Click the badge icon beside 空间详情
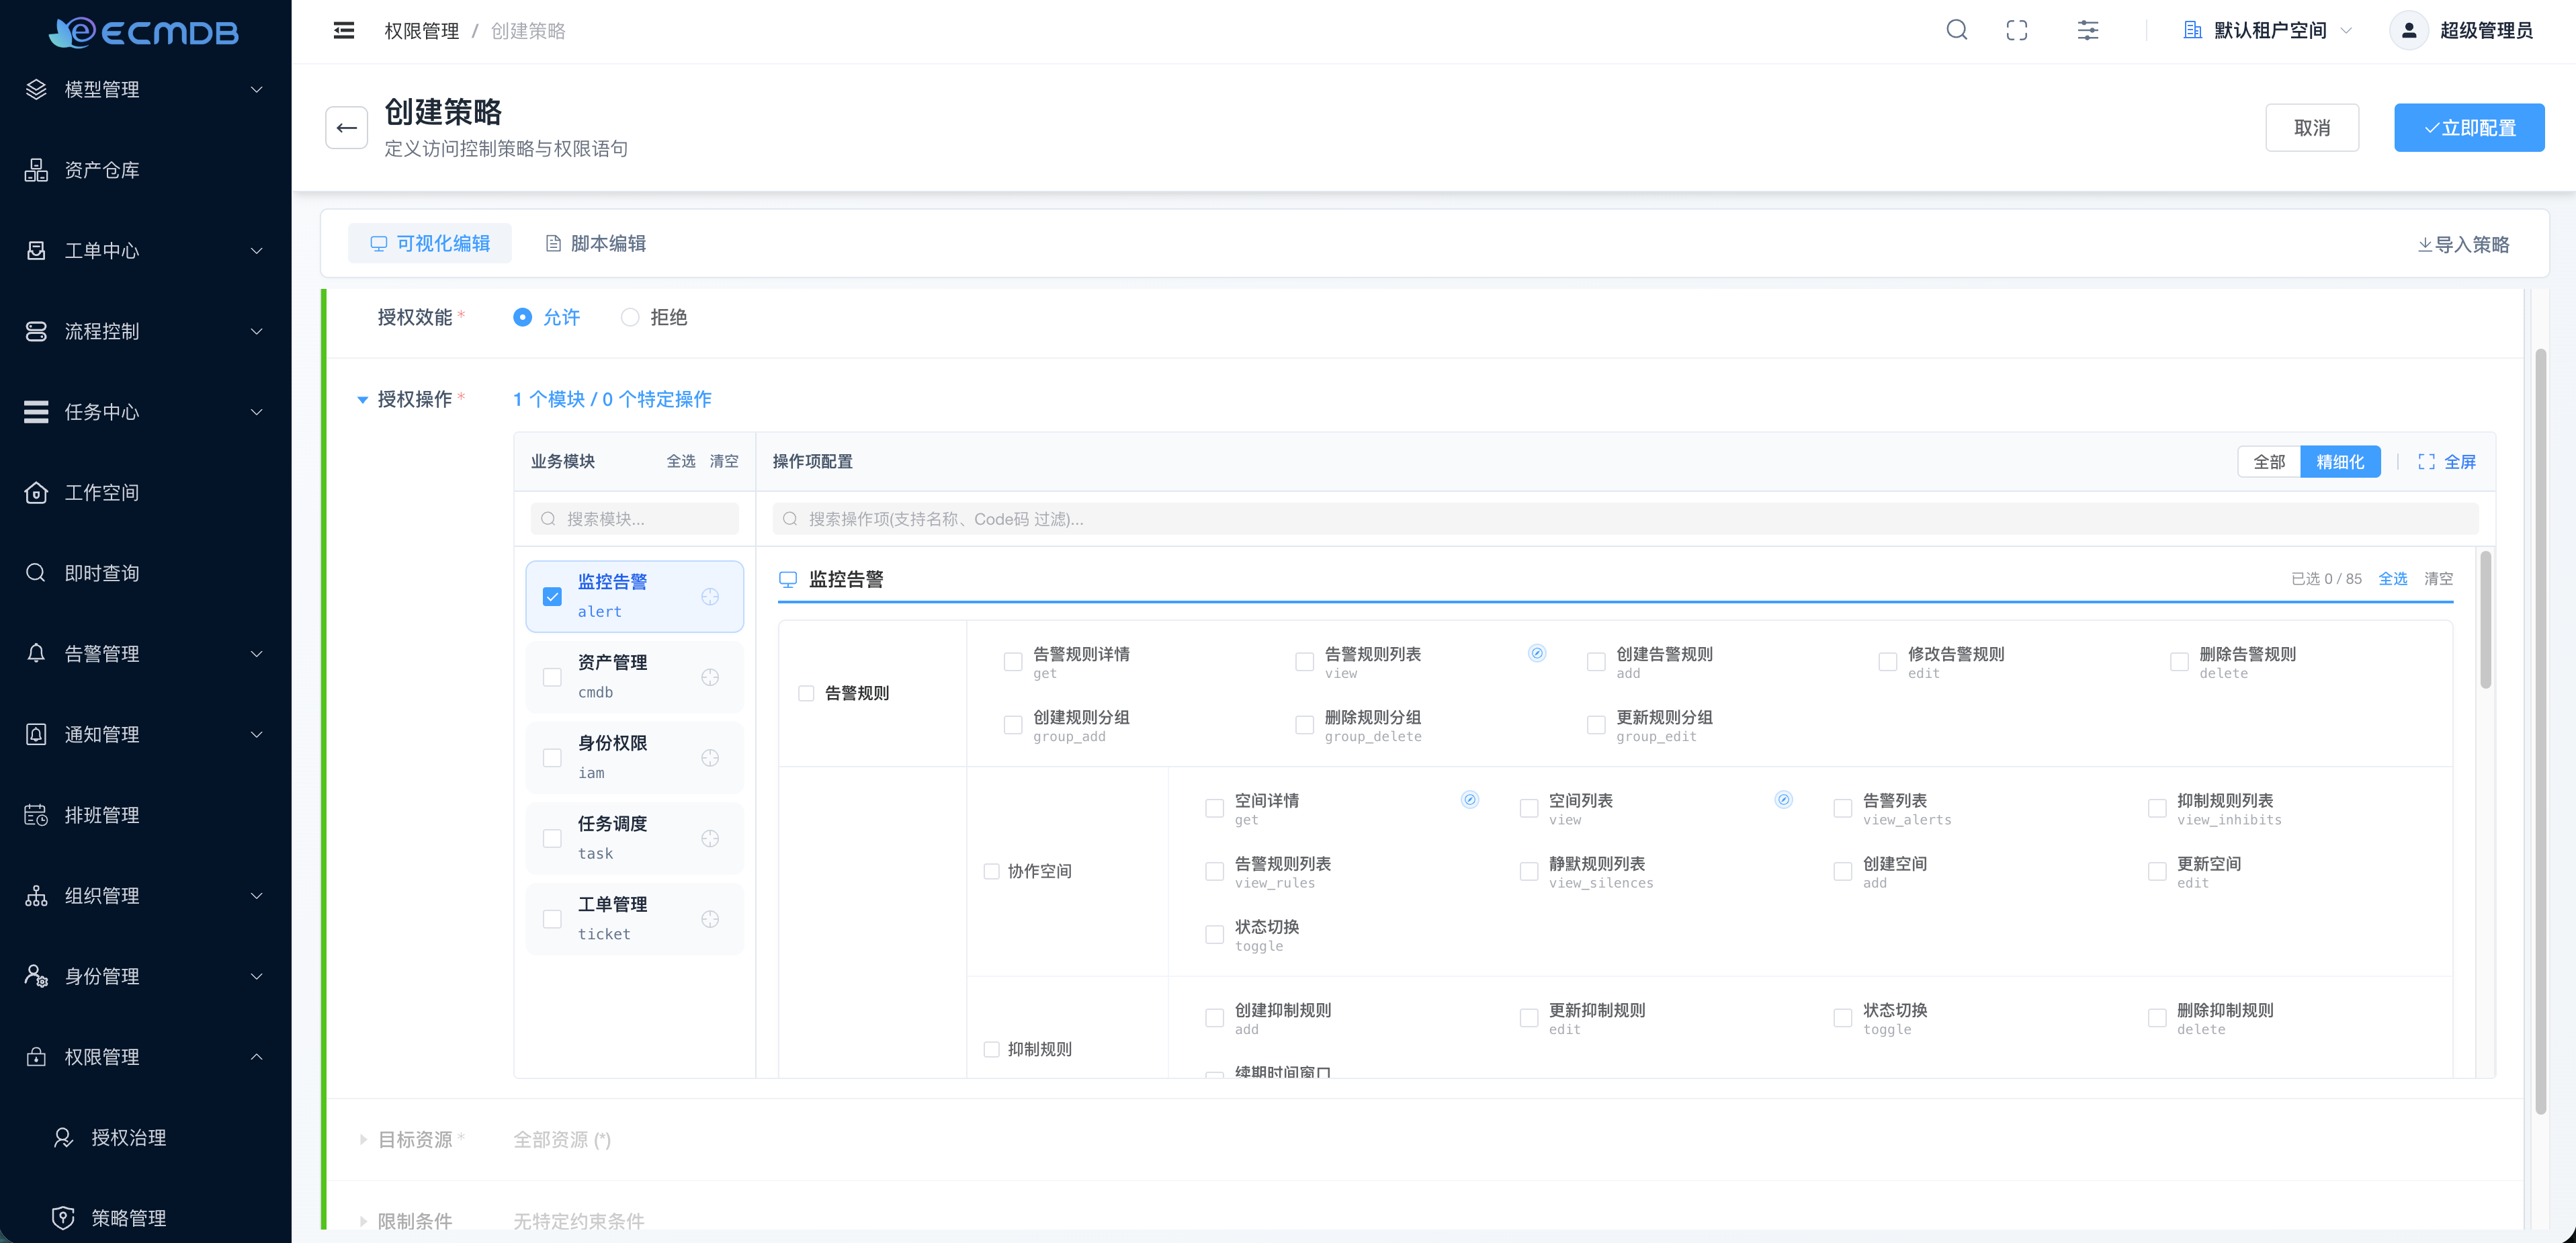 click(1470, 800)
